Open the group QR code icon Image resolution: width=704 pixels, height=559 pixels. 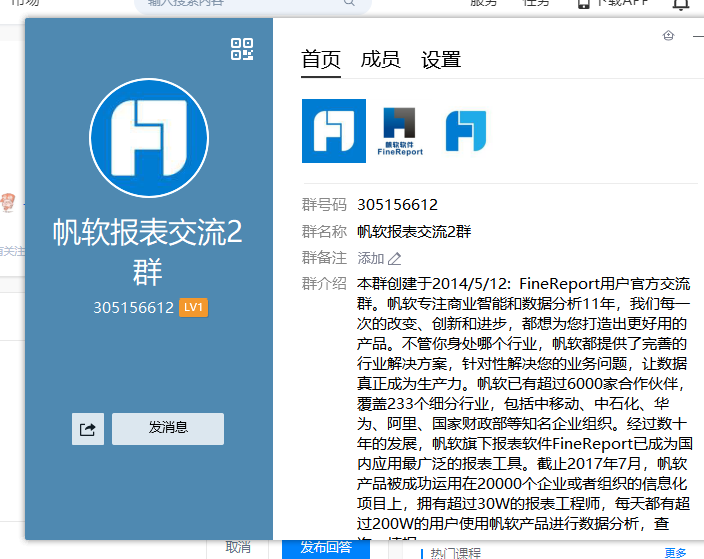click(242, 49)
